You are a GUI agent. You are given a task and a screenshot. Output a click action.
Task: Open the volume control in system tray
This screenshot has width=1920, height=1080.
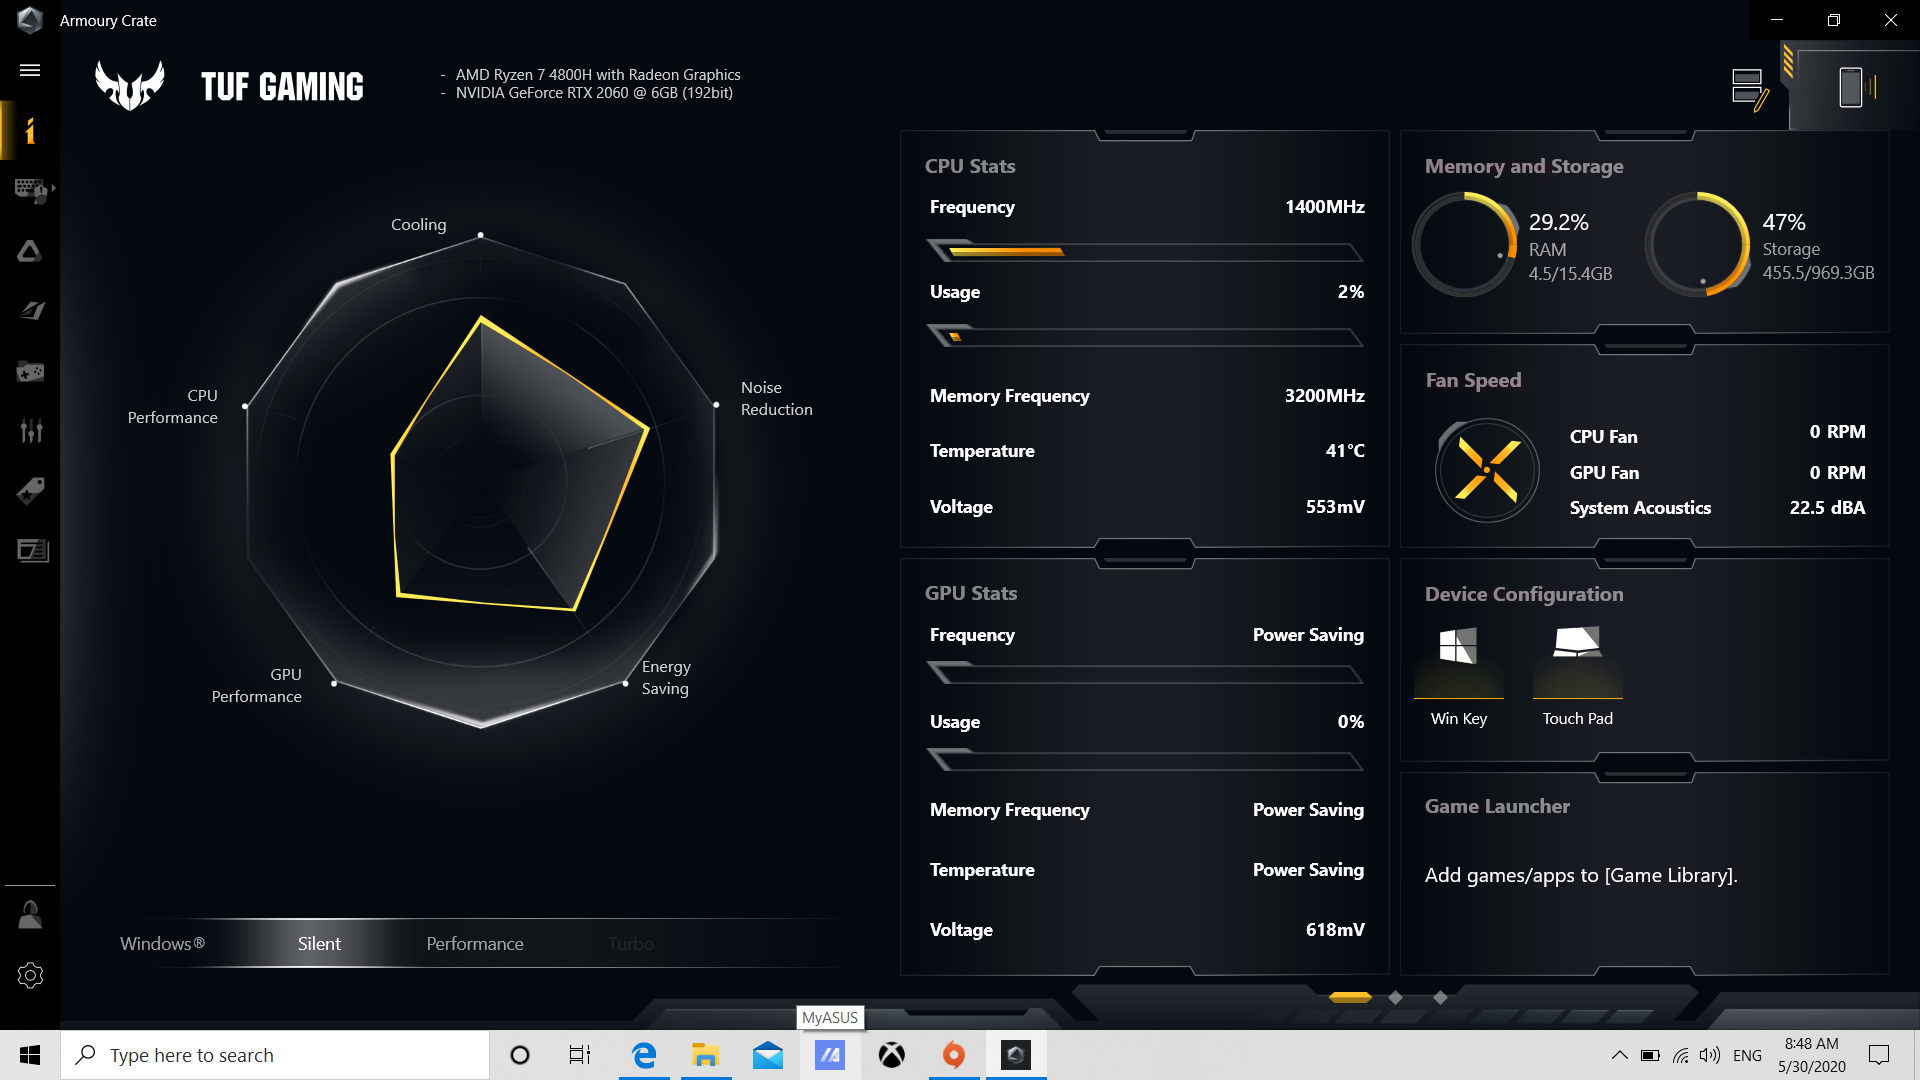click(1710, 1055)
